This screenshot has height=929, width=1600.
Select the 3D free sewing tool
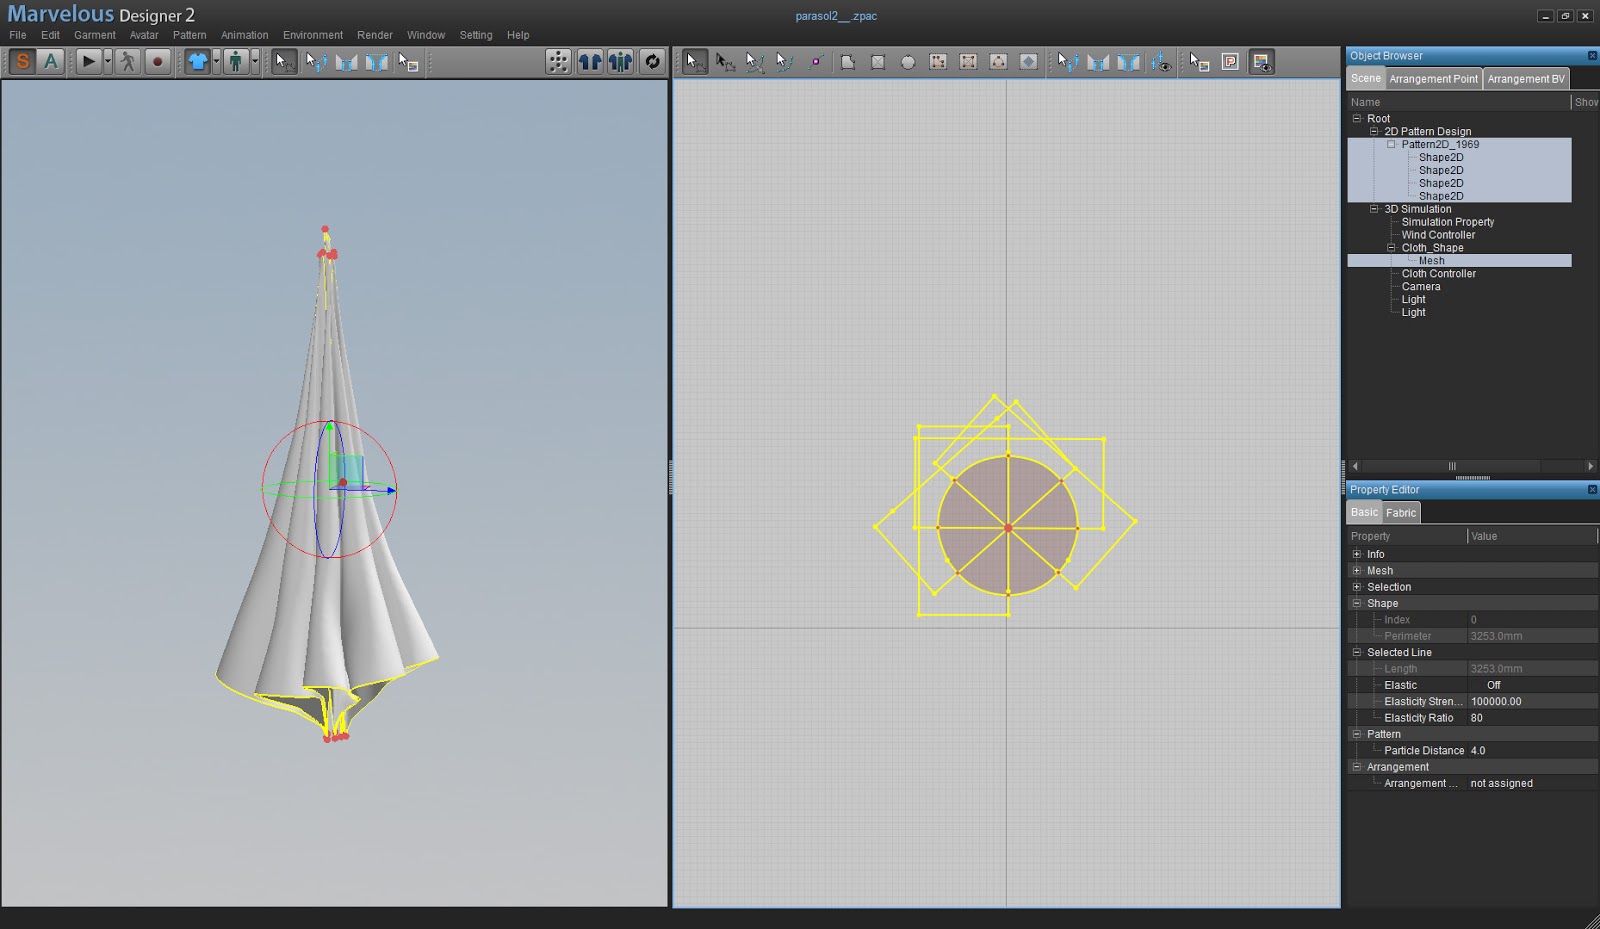click(346, 62)
